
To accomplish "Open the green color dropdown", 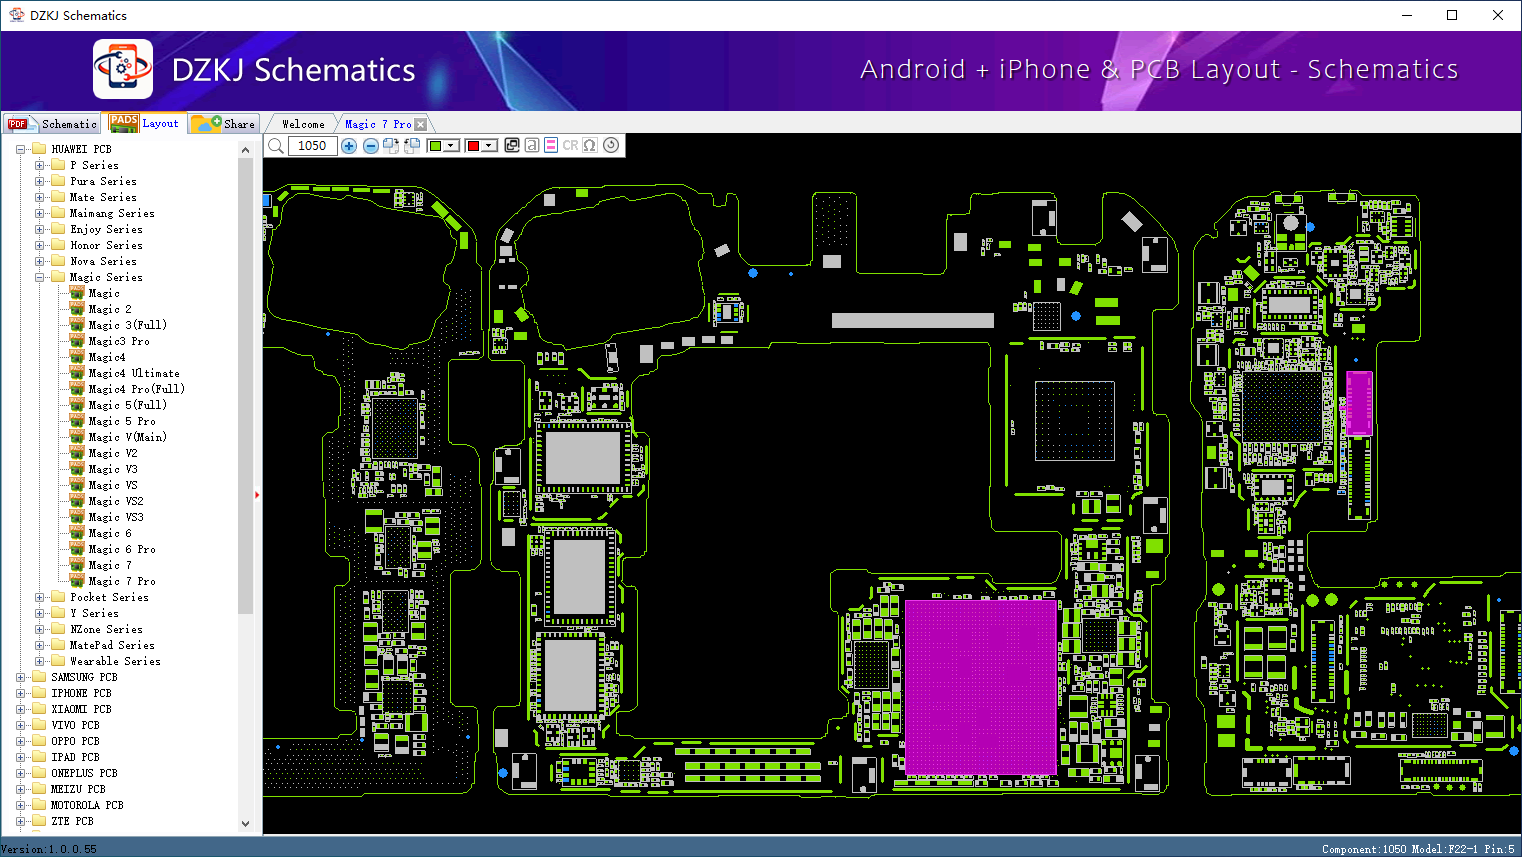I will point(451,146).
